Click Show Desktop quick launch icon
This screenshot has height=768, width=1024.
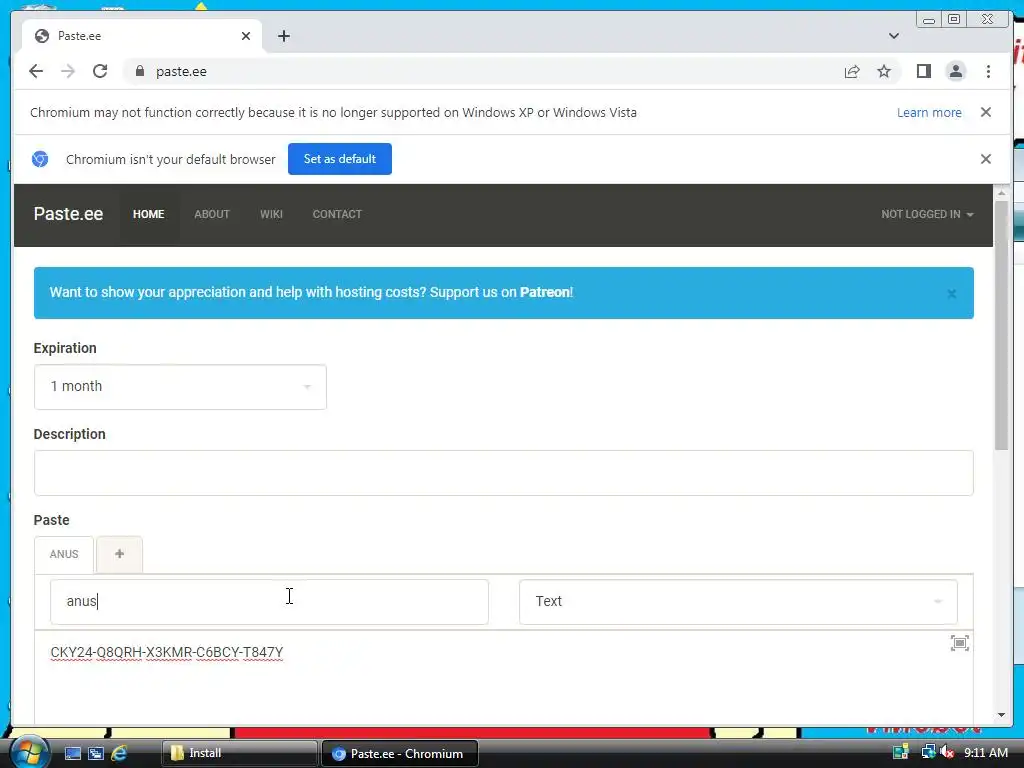72,753
